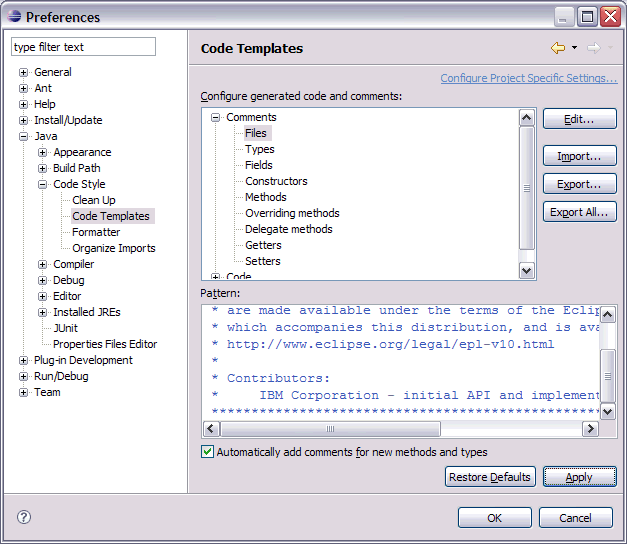Expand the Compiler node
Image resolution: width=627 pixels, height=544 pixels.
coord(42,264)
